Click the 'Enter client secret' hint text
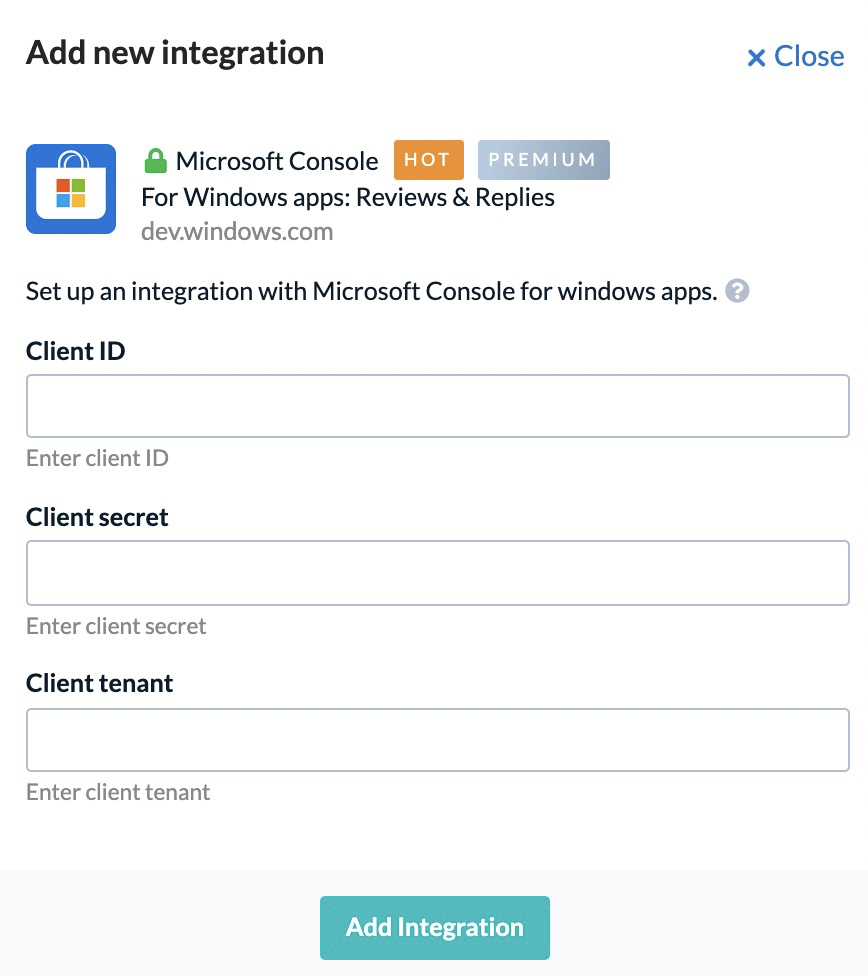The width and height of the screenshot is (868, 976). click(116, 626)
